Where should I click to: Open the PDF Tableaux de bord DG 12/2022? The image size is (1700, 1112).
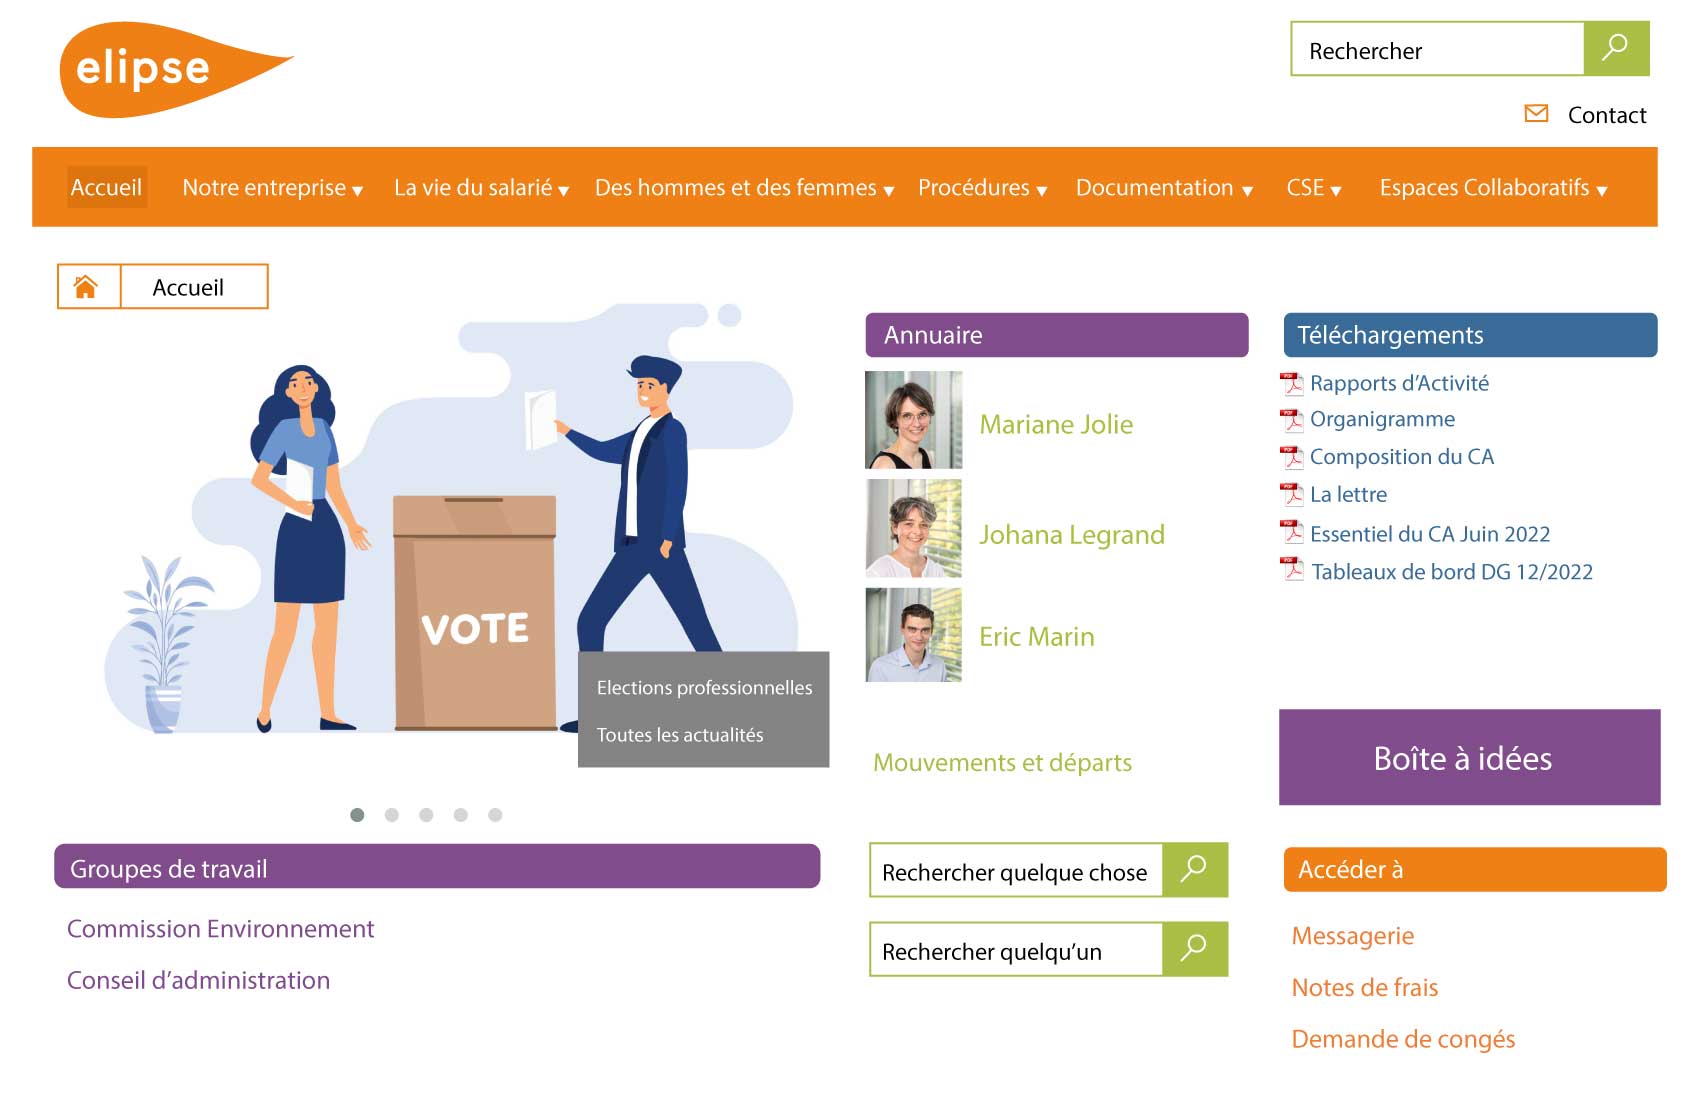click(1452, 572)
